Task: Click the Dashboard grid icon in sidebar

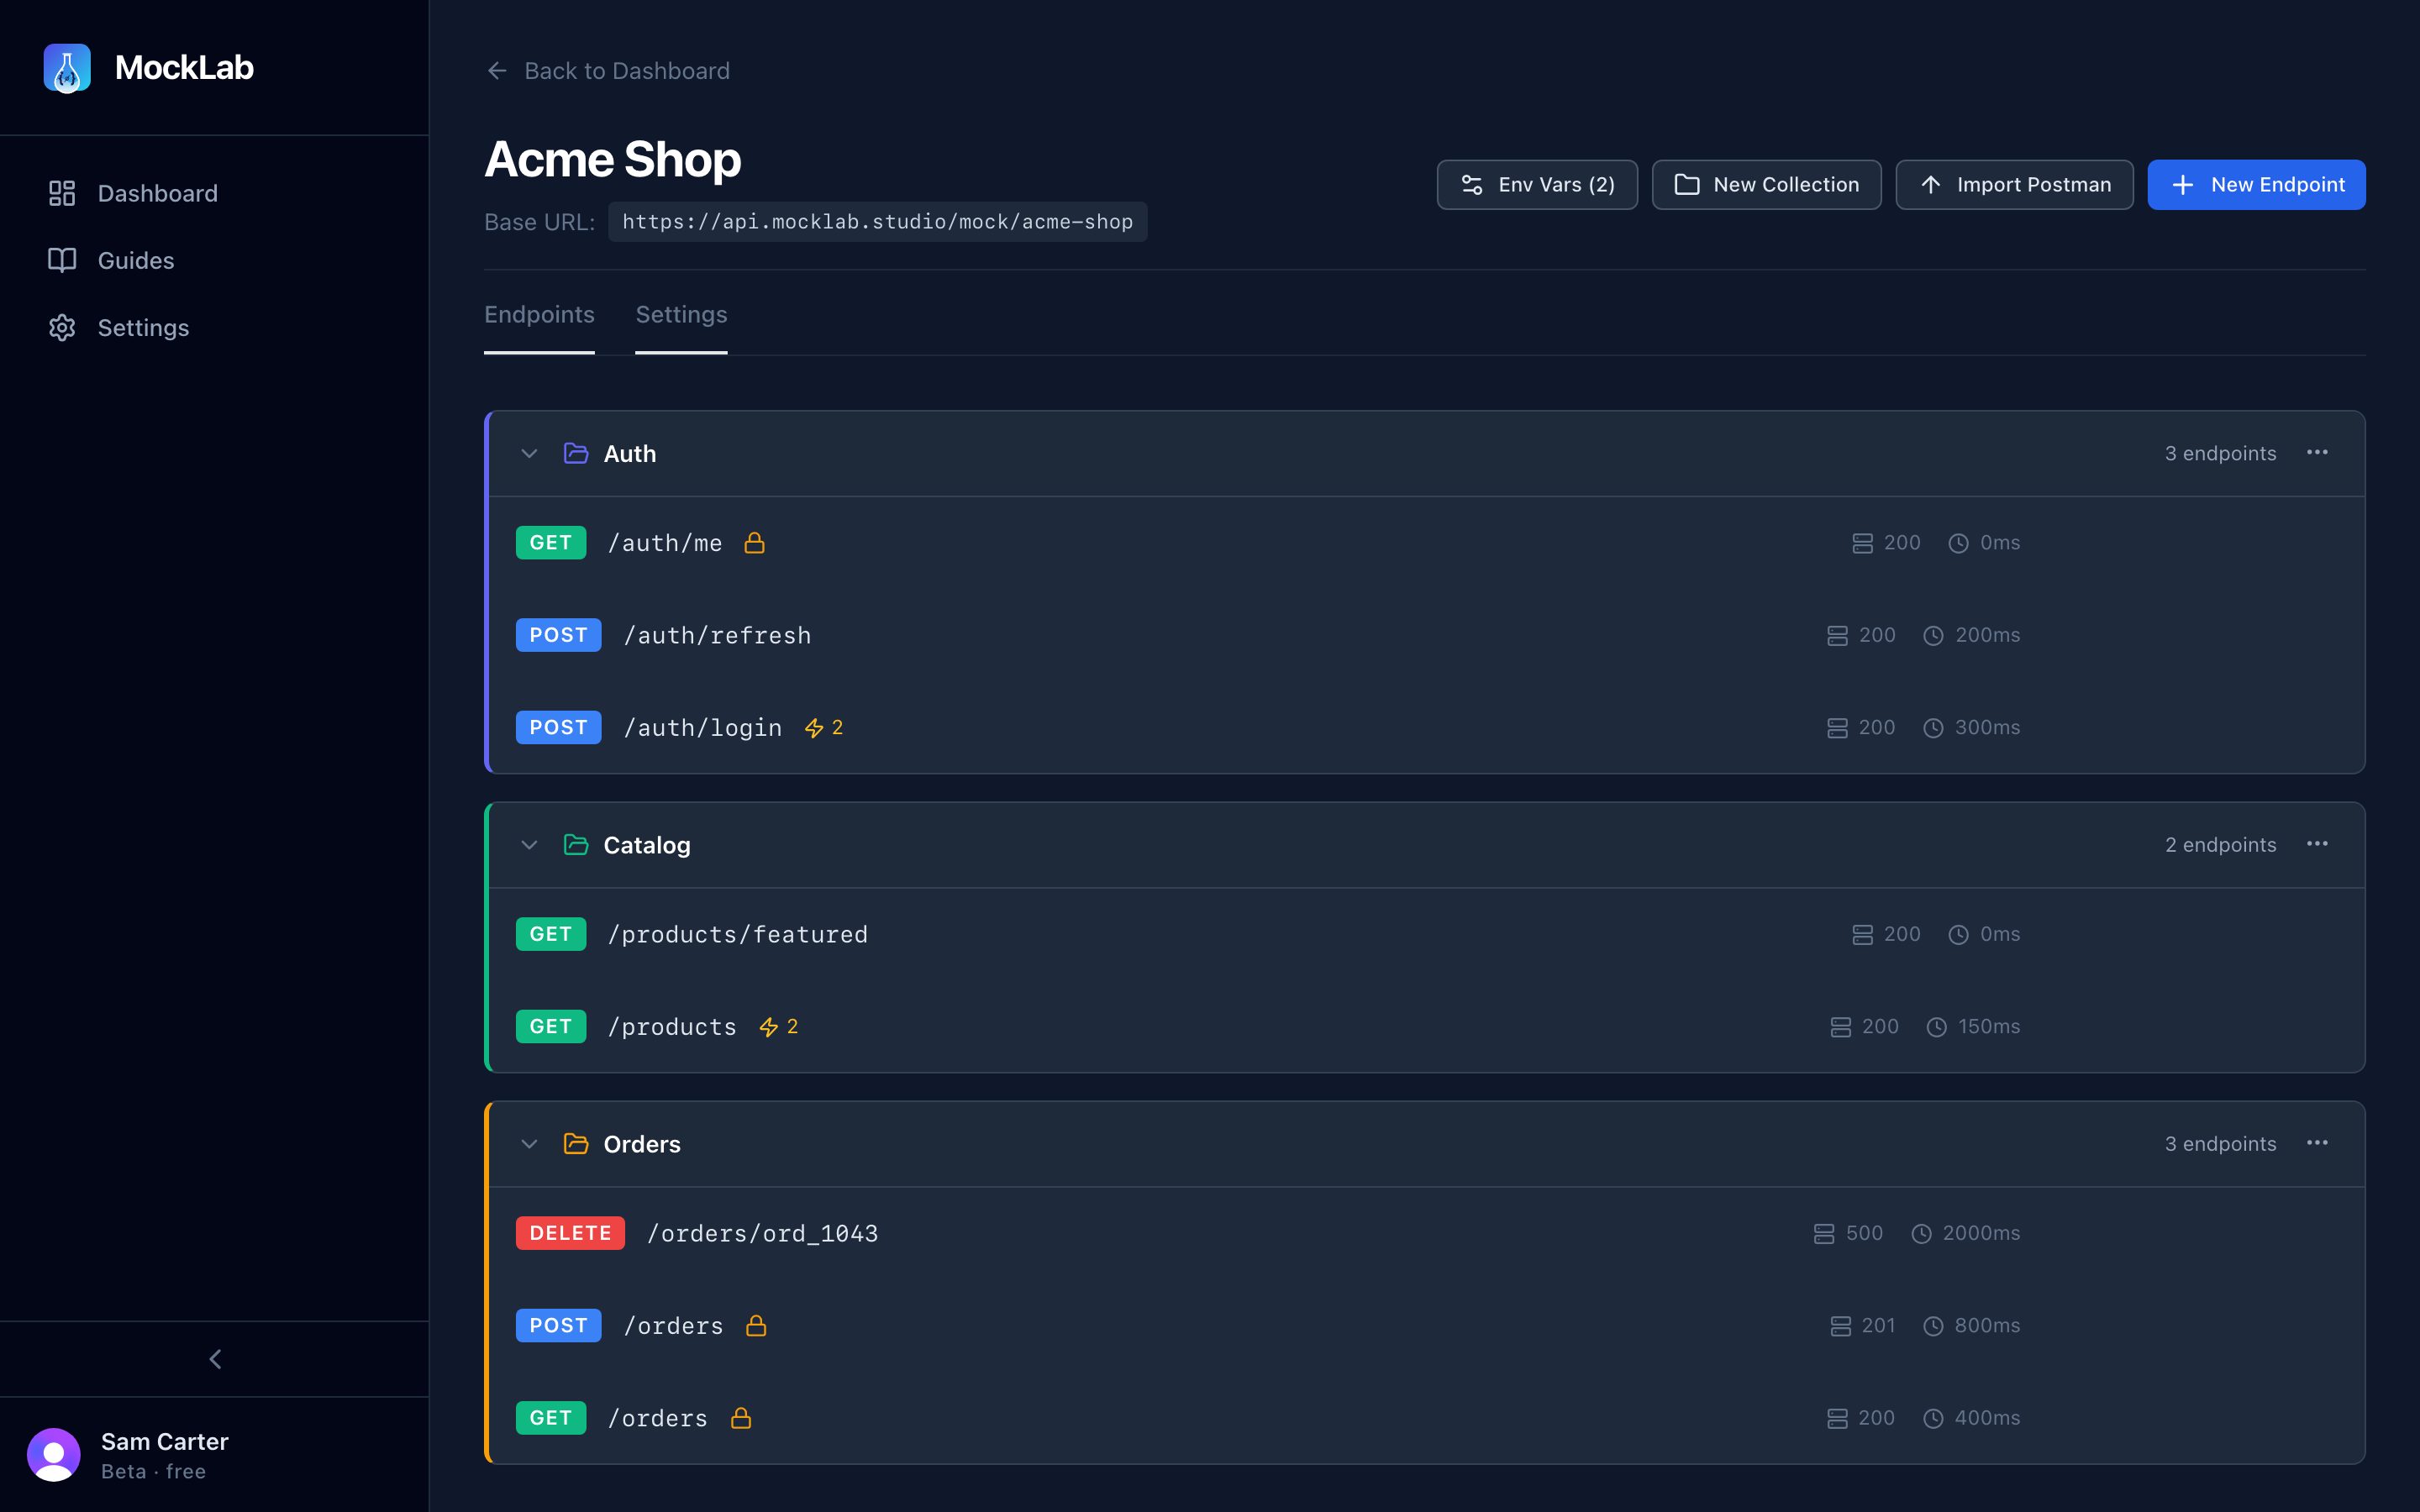Action: [x=62, y=193]
